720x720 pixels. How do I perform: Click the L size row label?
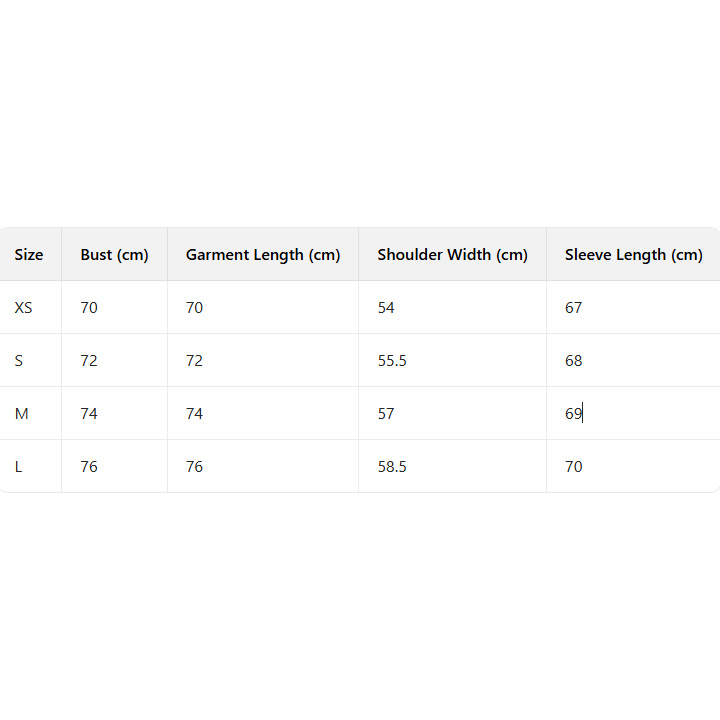tap(19, 467)
